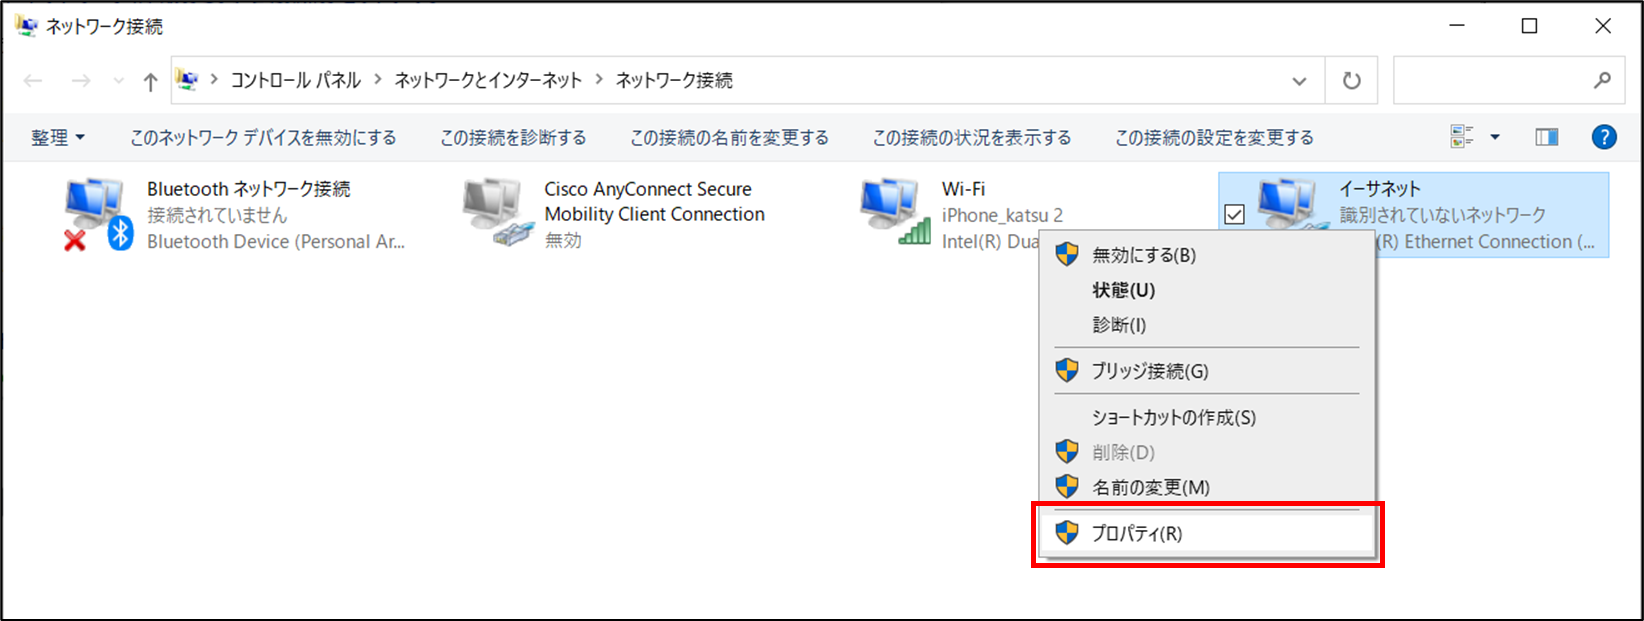Click 無効 status under Cisco AnyConnect

pyautogui.click(x=563, y=240)
